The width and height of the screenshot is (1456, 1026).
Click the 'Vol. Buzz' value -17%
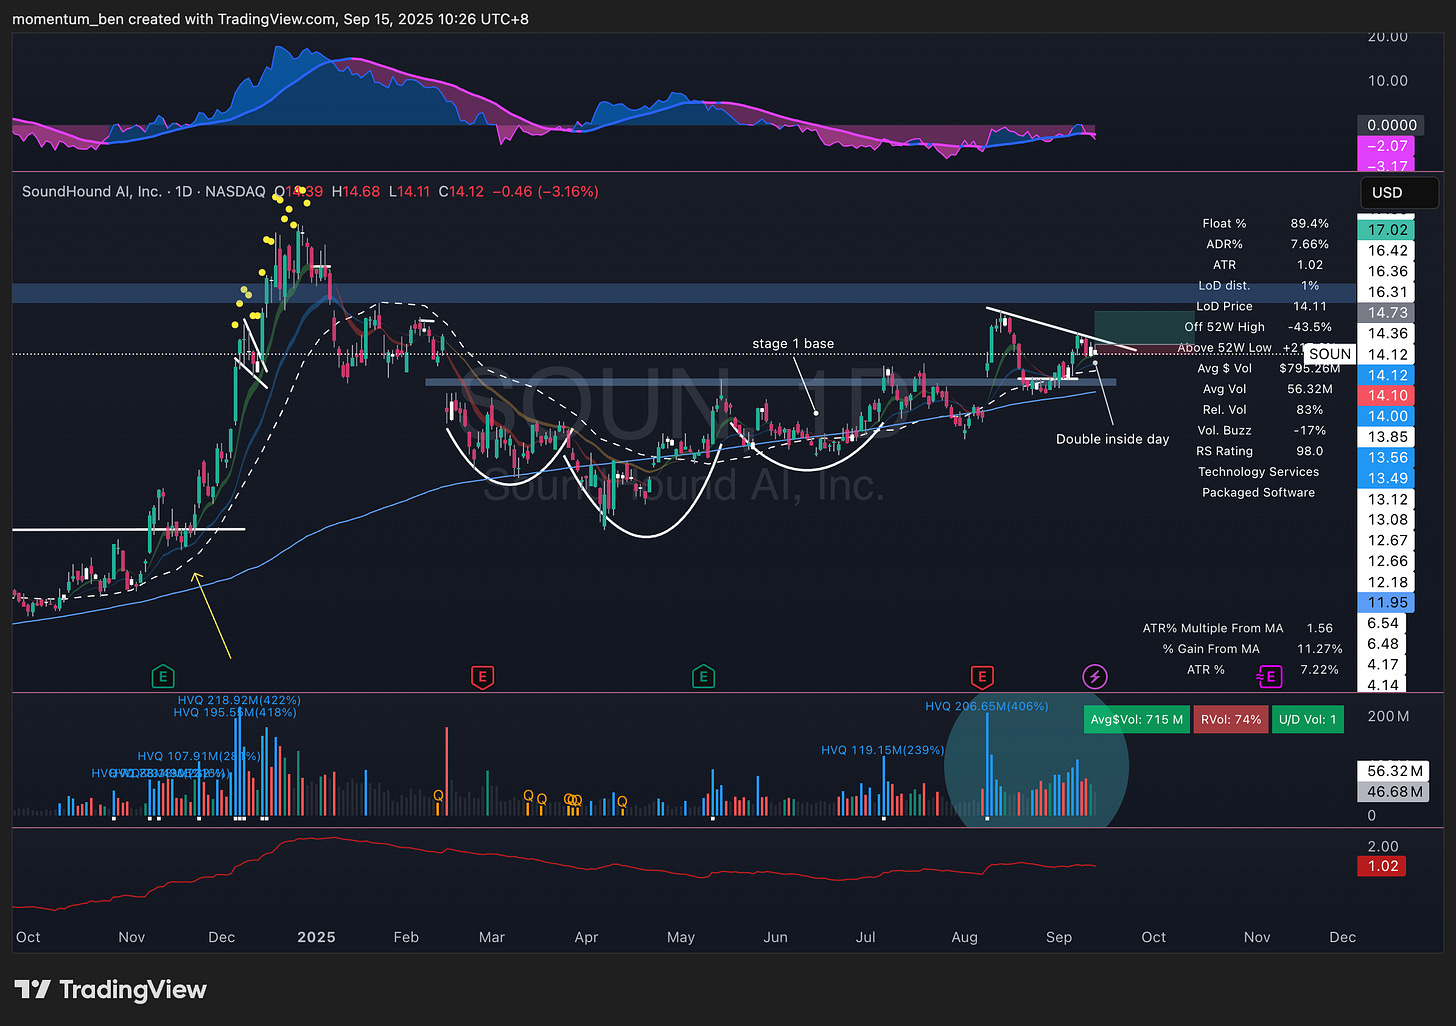coord(1309,430)
